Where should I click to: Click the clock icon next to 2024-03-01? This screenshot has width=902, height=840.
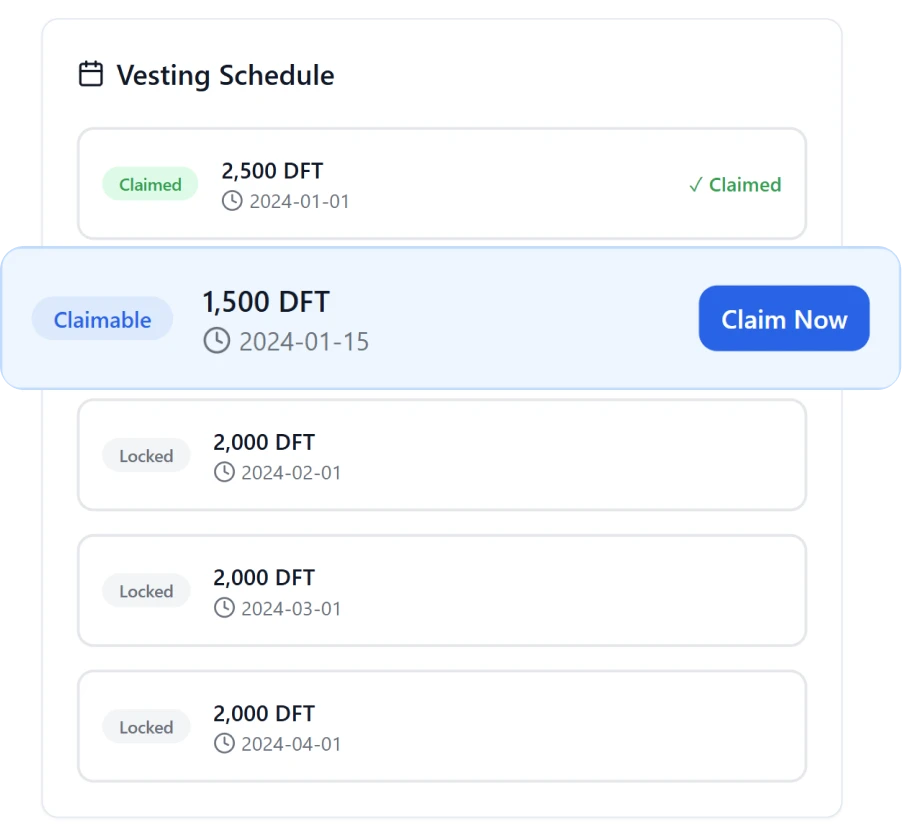coord(225,608)
